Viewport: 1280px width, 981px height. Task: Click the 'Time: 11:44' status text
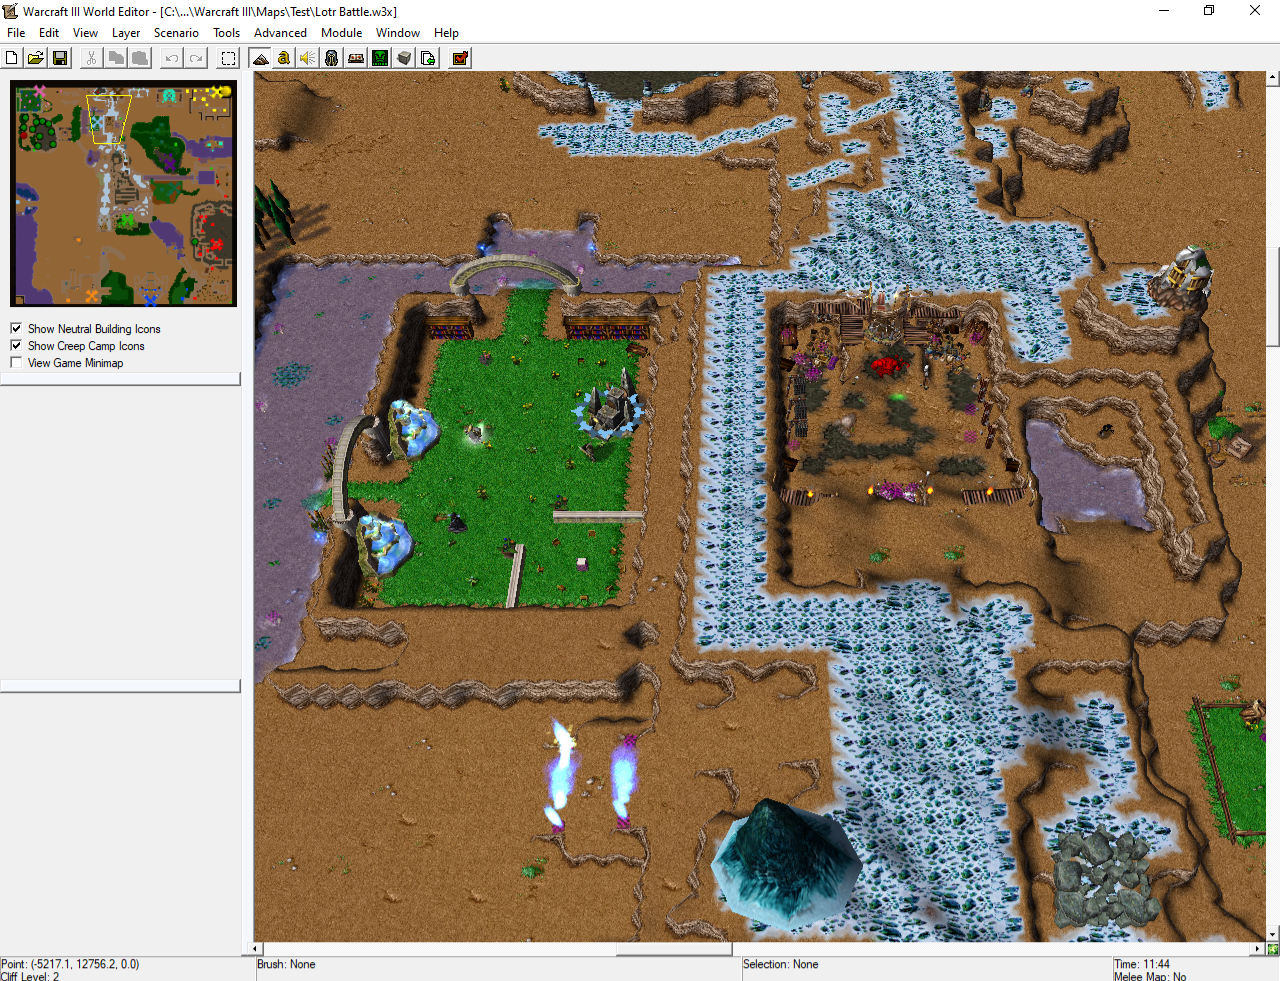[x=1142, y=964]
